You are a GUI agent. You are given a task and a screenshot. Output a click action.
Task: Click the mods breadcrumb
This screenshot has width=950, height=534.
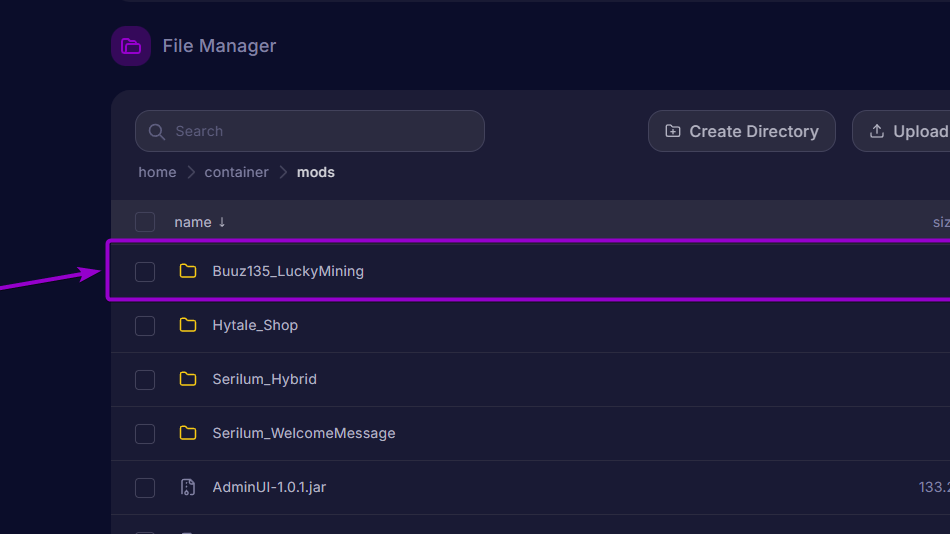pyautogui.click(x=316, y=172)
